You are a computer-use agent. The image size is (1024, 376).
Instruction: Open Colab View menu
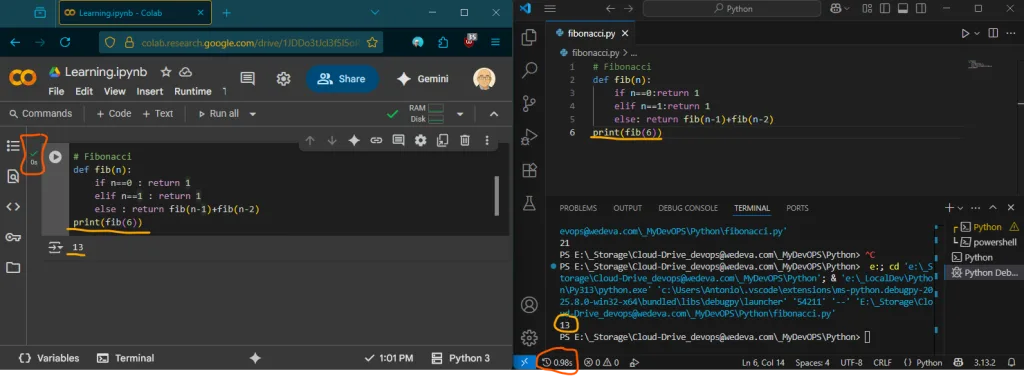pos(114,91)
